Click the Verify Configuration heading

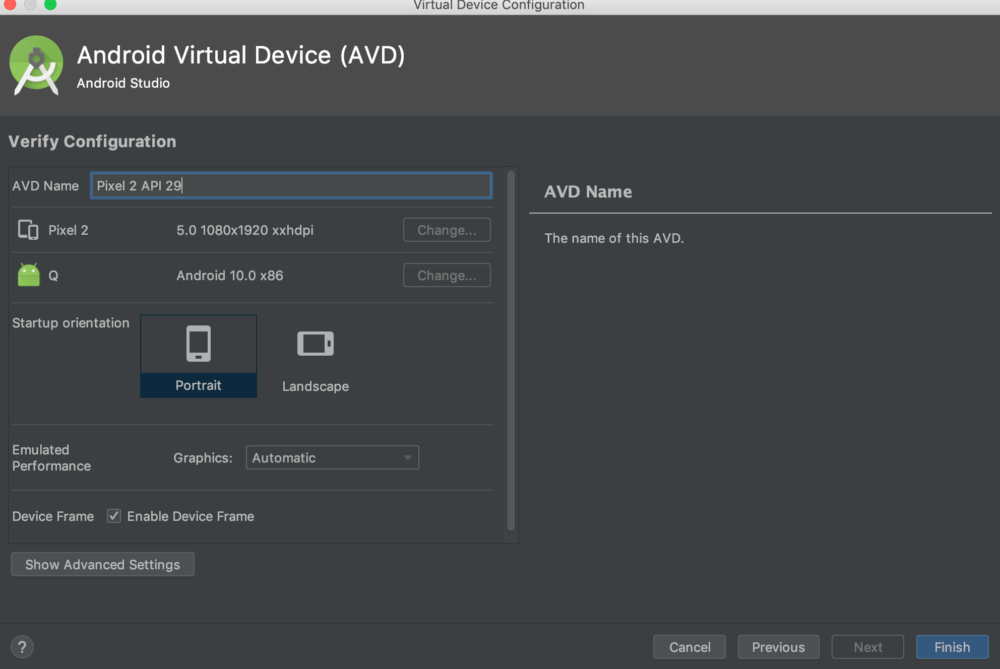click(x=92, y=142)
